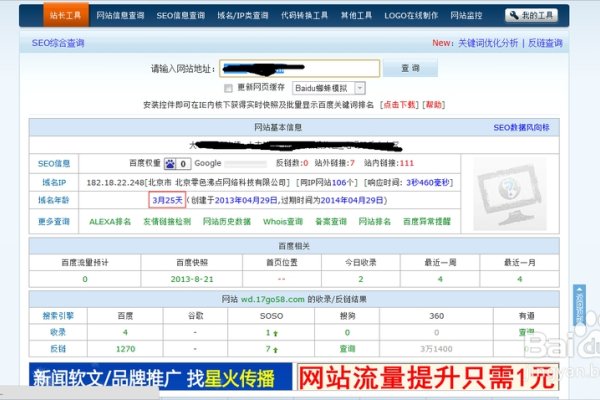
Task: Open the 反链查询 link
Action: [x=545, y=43]
